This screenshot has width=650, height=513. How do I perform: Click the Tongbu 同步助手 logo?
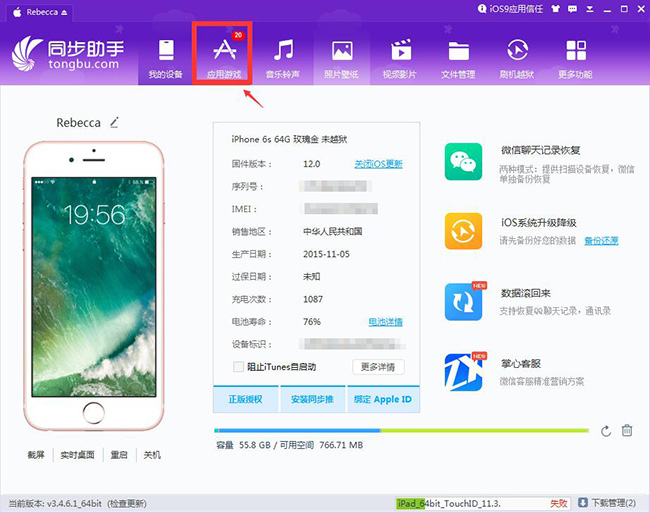click(x=68, y=54)
